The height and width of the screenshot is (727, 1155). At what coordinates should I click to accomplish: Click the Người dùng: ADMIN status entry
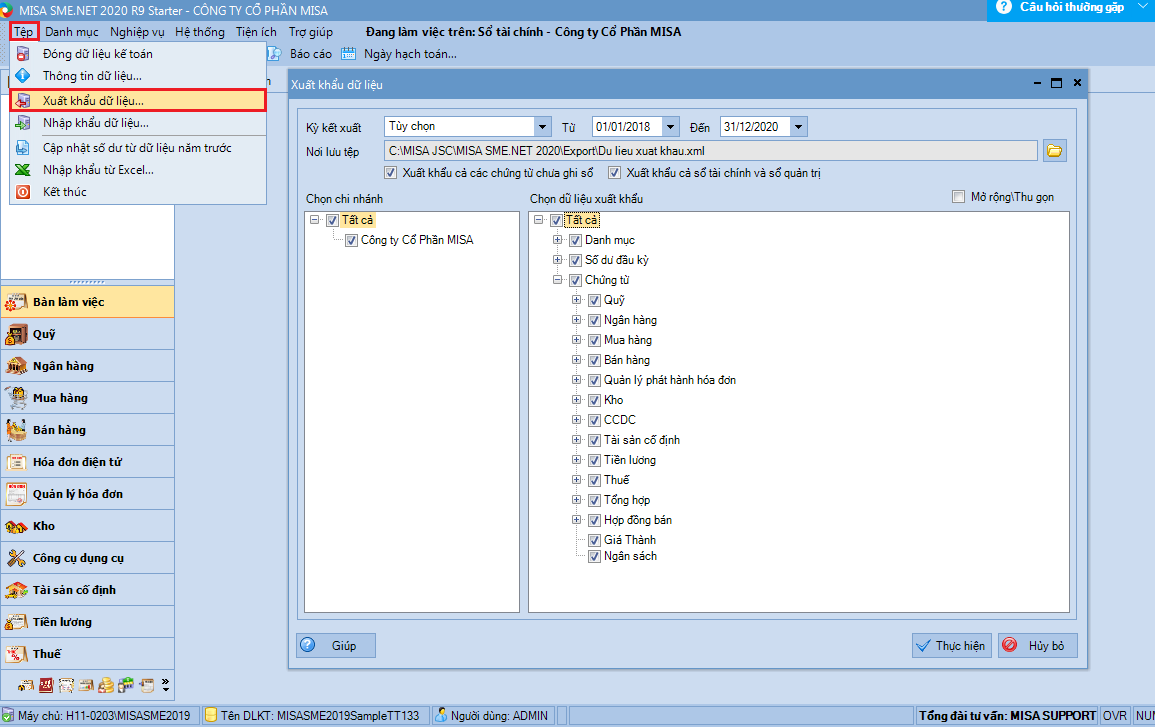(x=492, y=715)
